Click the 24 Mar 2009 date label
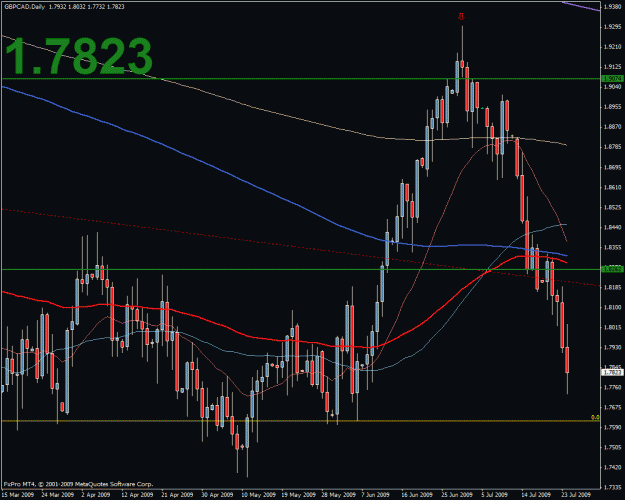Viewport: 625px width, 500px height. [x=57, y=495]
